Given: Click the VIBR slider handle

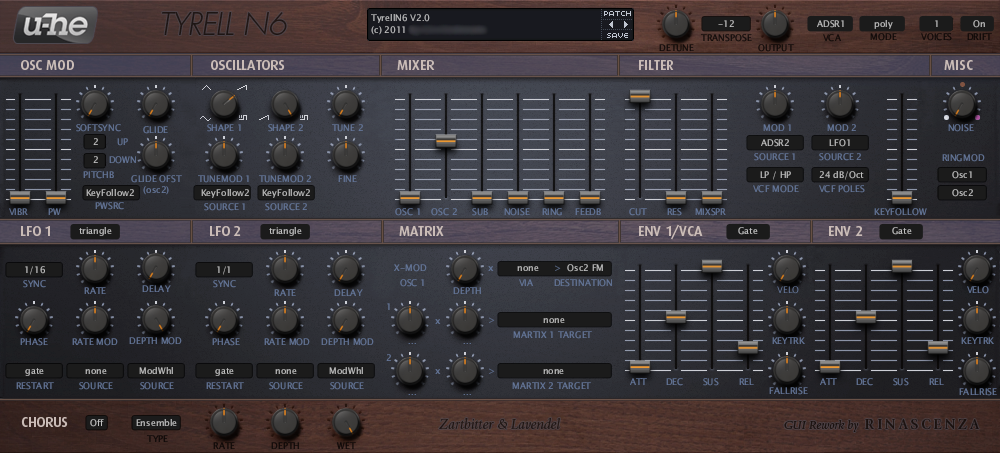Looking at the screenshot, I should pos(19,197).
